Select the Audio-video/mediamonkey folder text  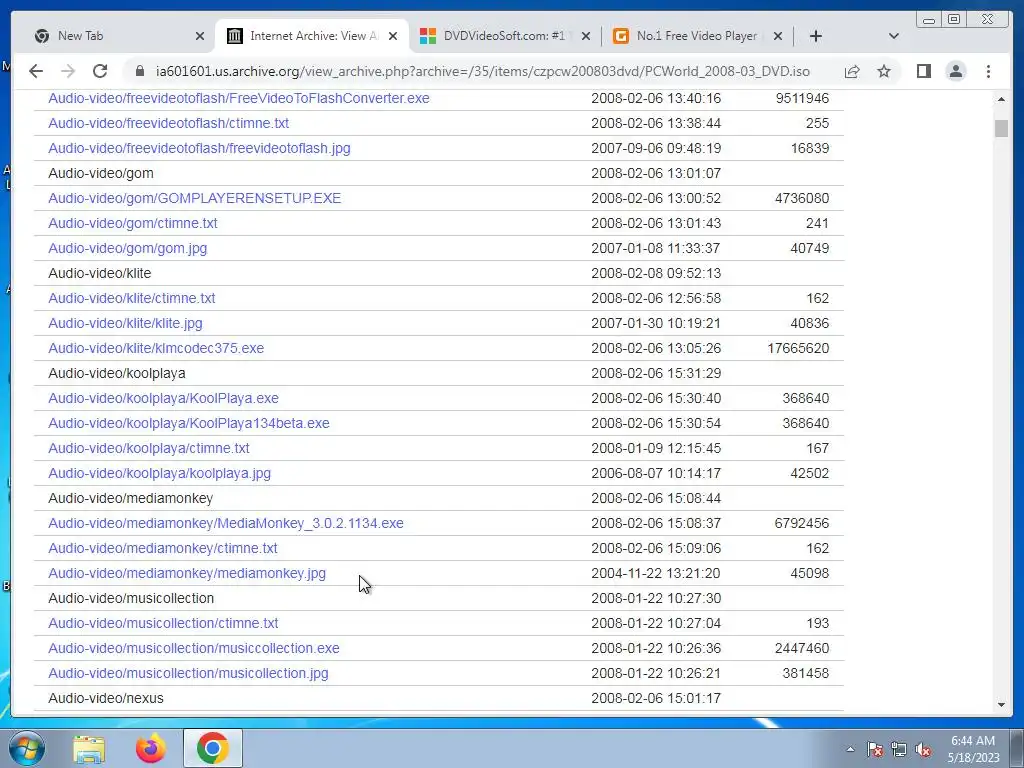coord(131,498)
